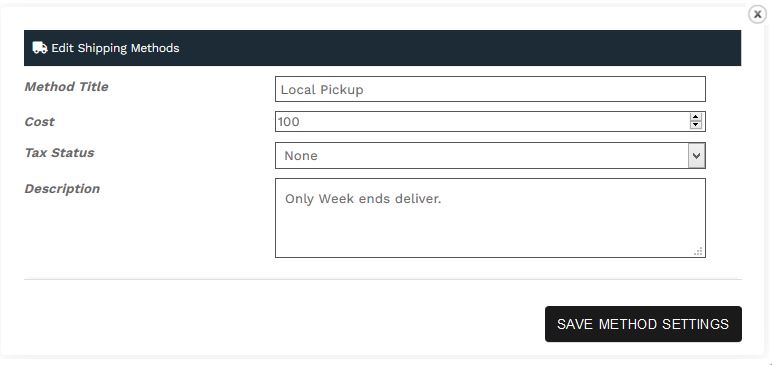
Task: Increase Cost with the up spinner arrow
Action: (695, 117)
